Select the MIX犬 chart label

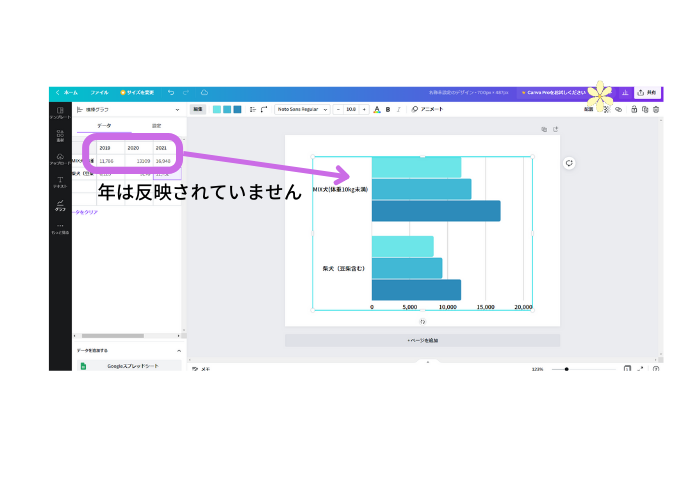(x=340, y=190)
